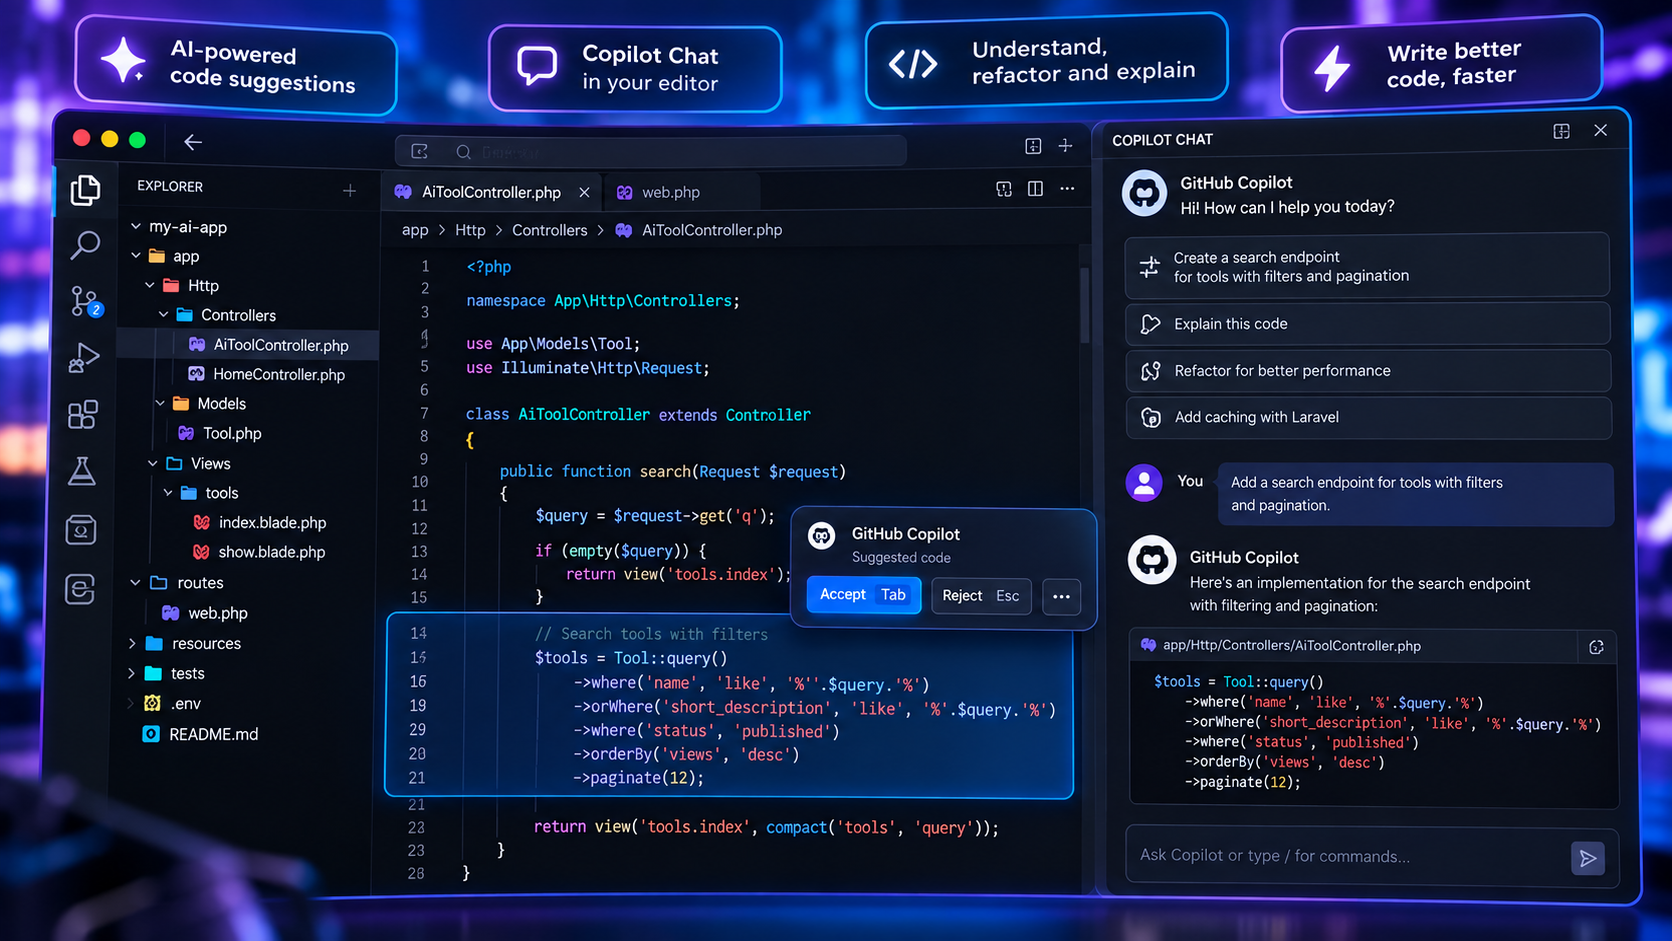Select the AiToolController.php editor tab

click(492, 192)
